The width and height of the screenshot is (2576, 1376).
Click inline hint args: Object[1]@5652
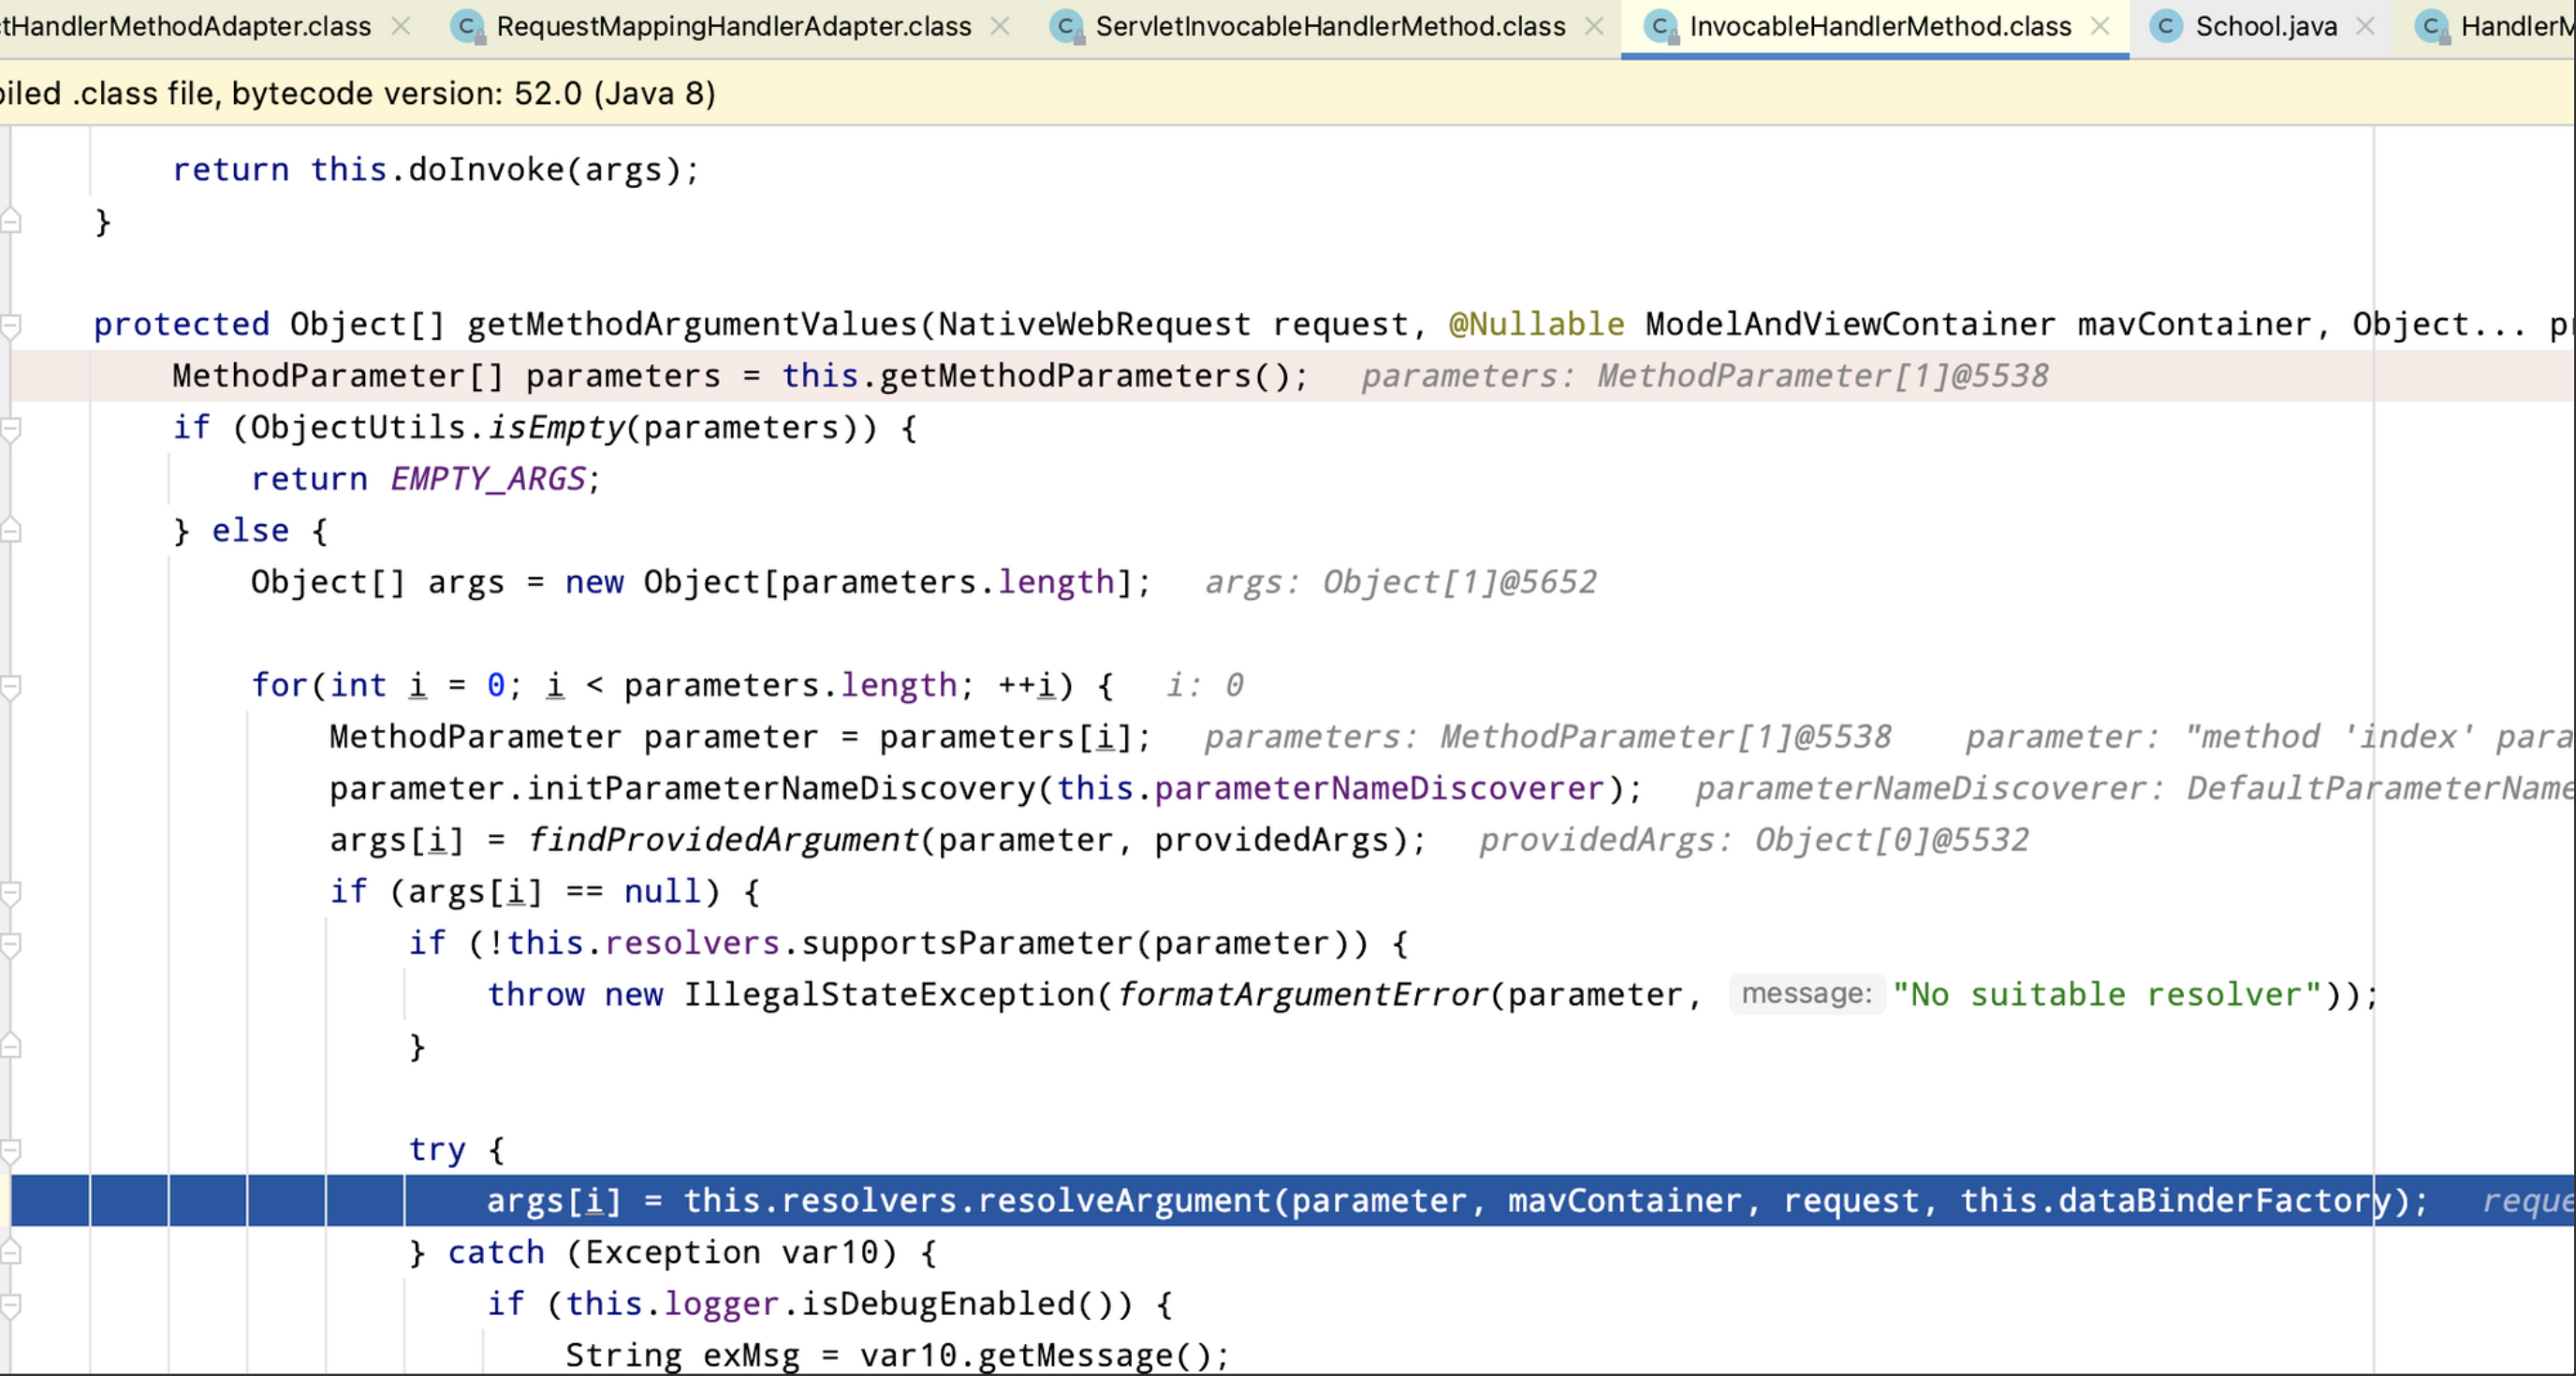pyautogui.click(x=1400, y=582)
